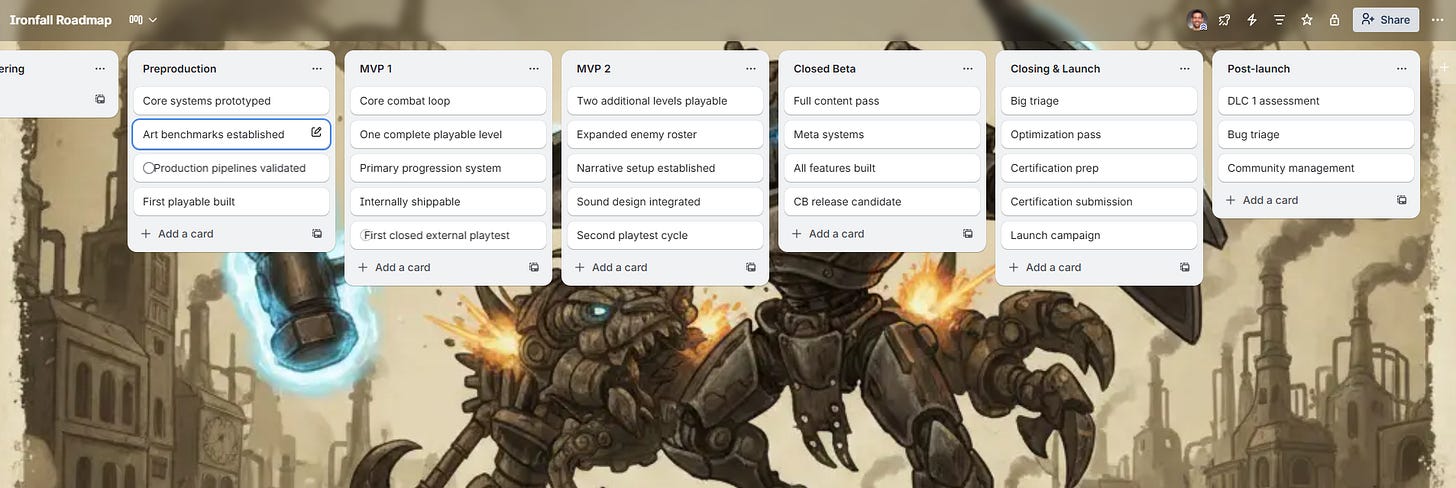Screen dimensions: 1456x488
Task: Open the 'Expanded enemy roster' card
Action: pyautogui.click(x=665, y=135)
